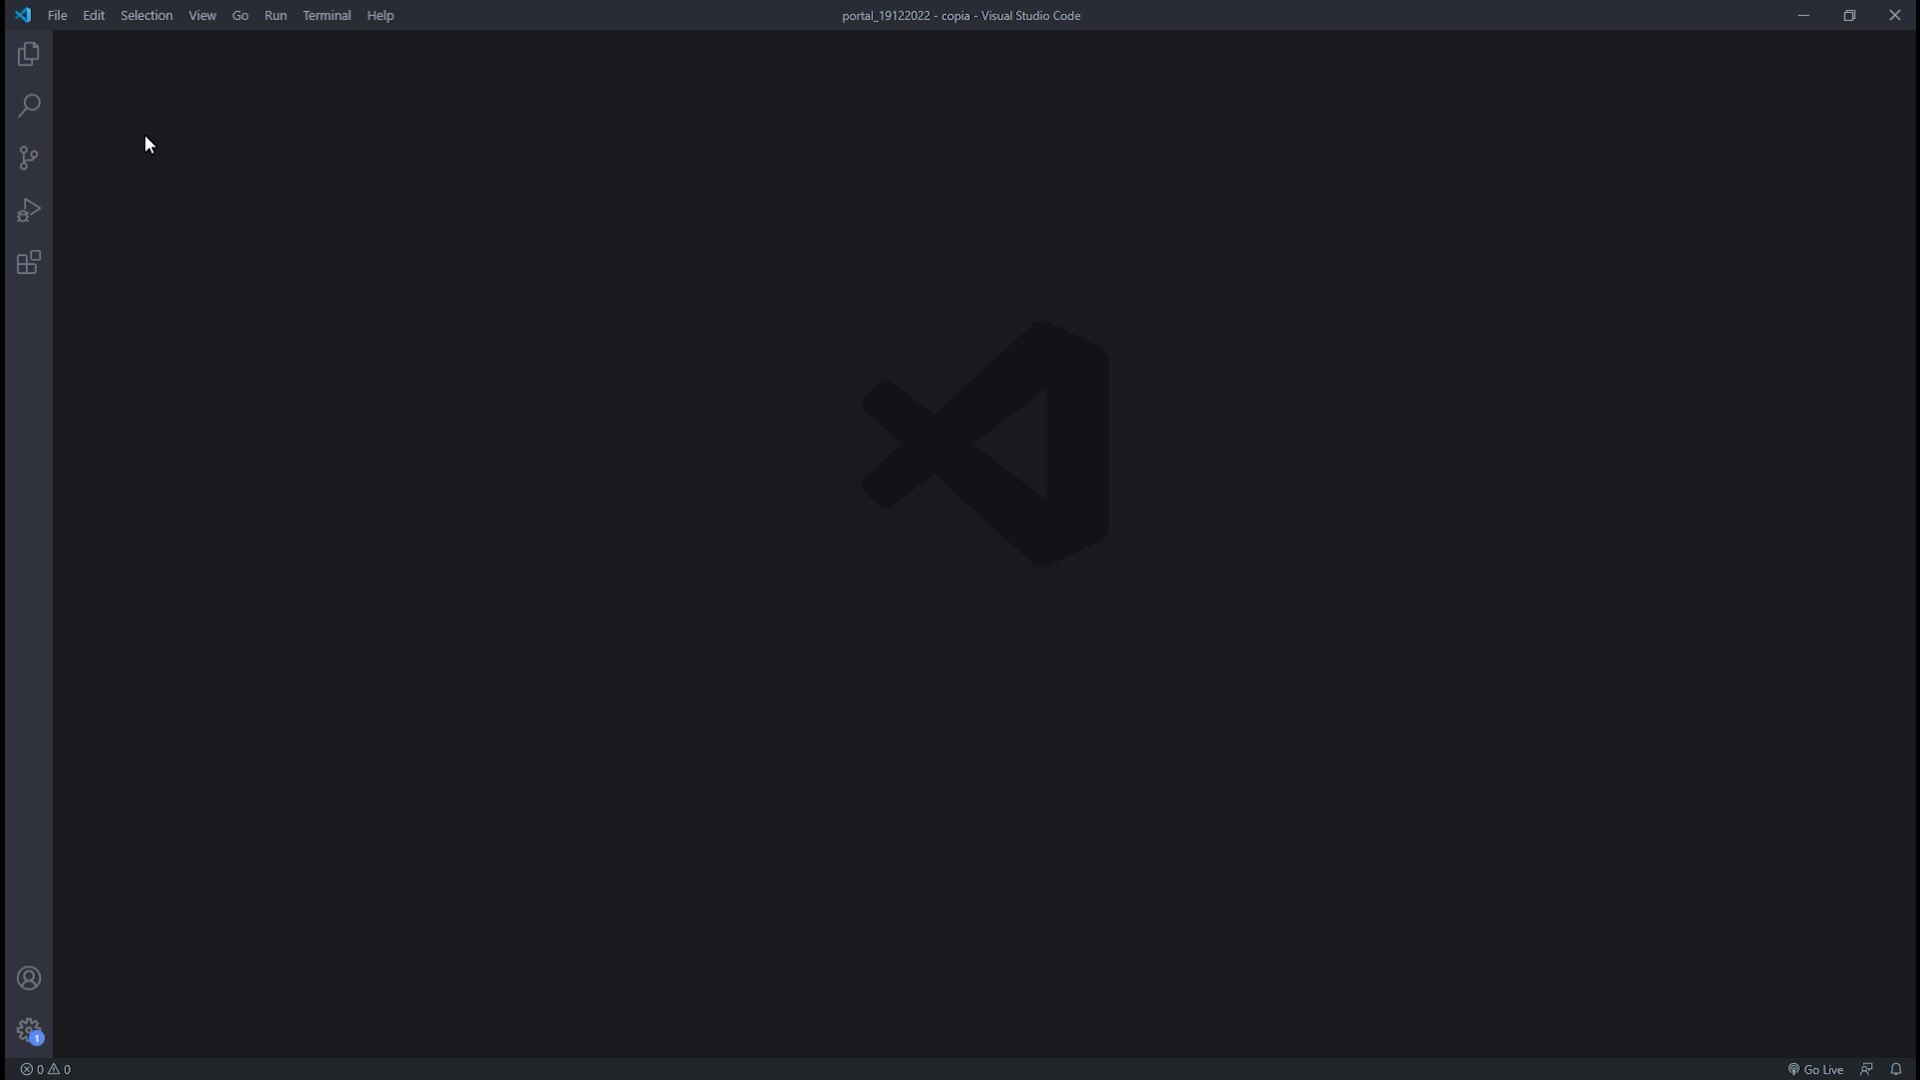Screen dimensions: 1920x1080
Task: Close the Visual Studio Code window
Action: tap(1895, 15)
